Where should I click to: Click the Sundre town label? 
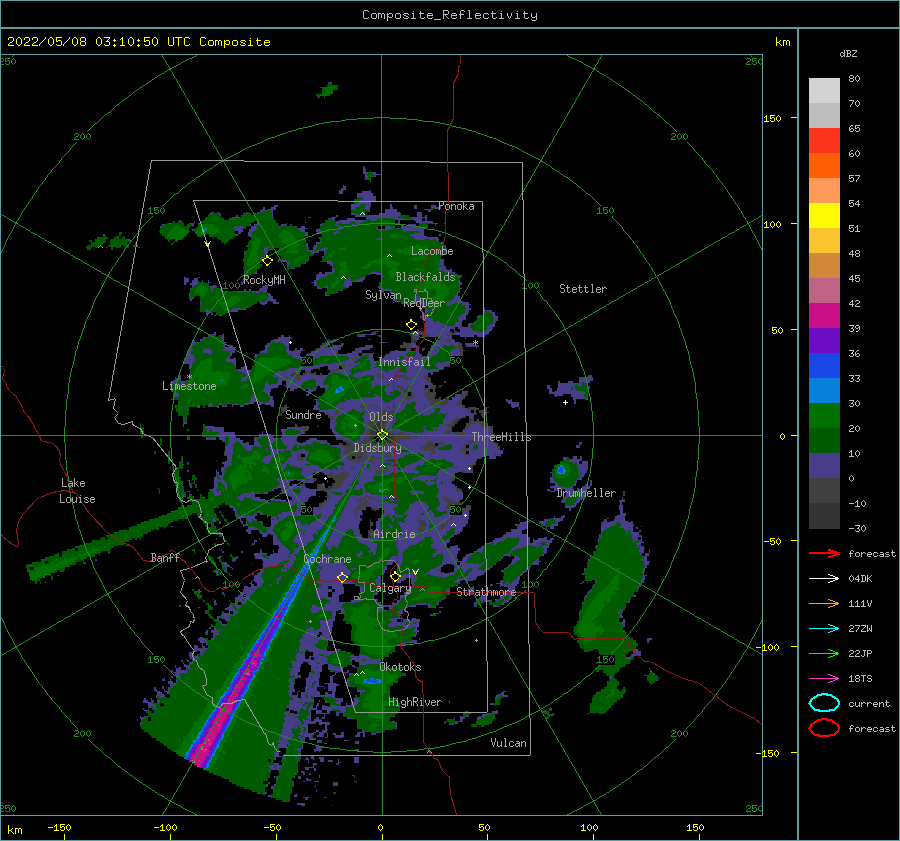click(x=303, y=414)
